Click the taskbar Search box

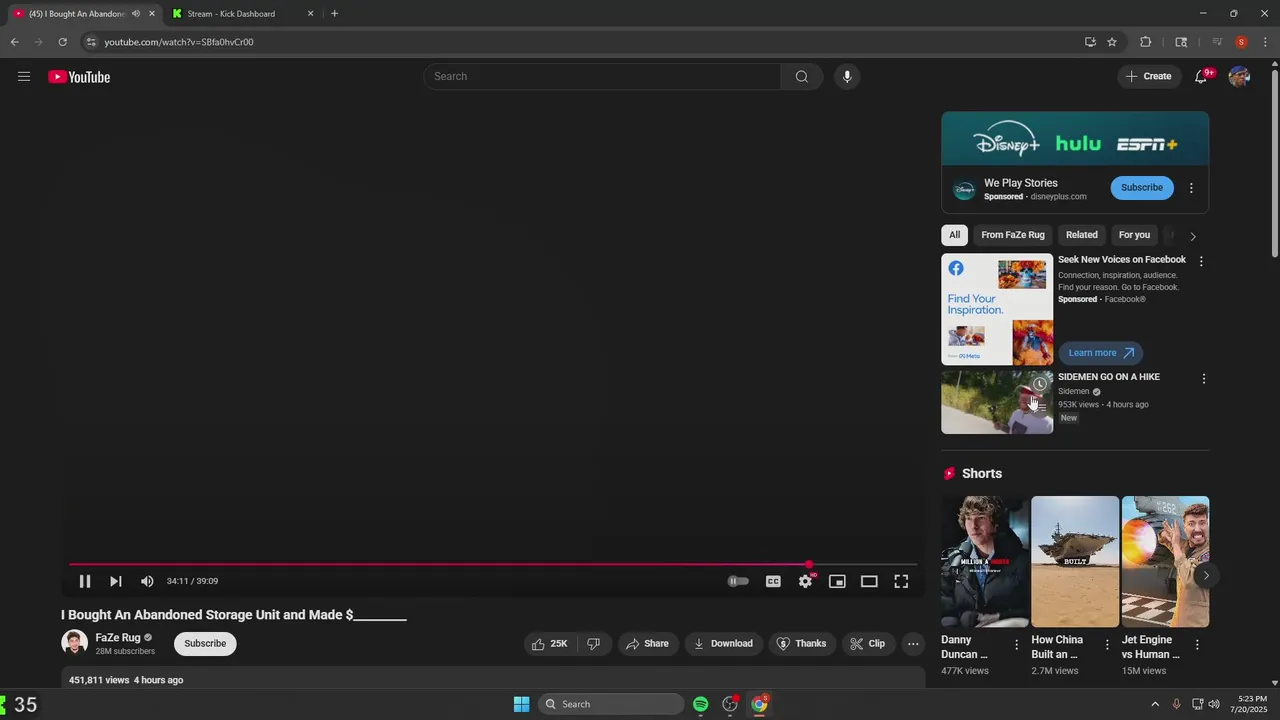[611, 704]
